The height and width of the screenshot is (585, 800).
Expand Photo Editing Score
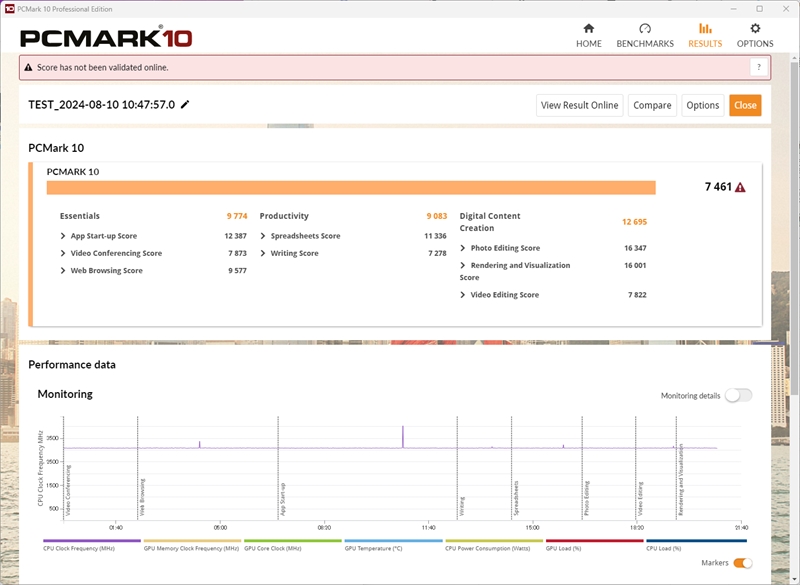pos(463,248)
